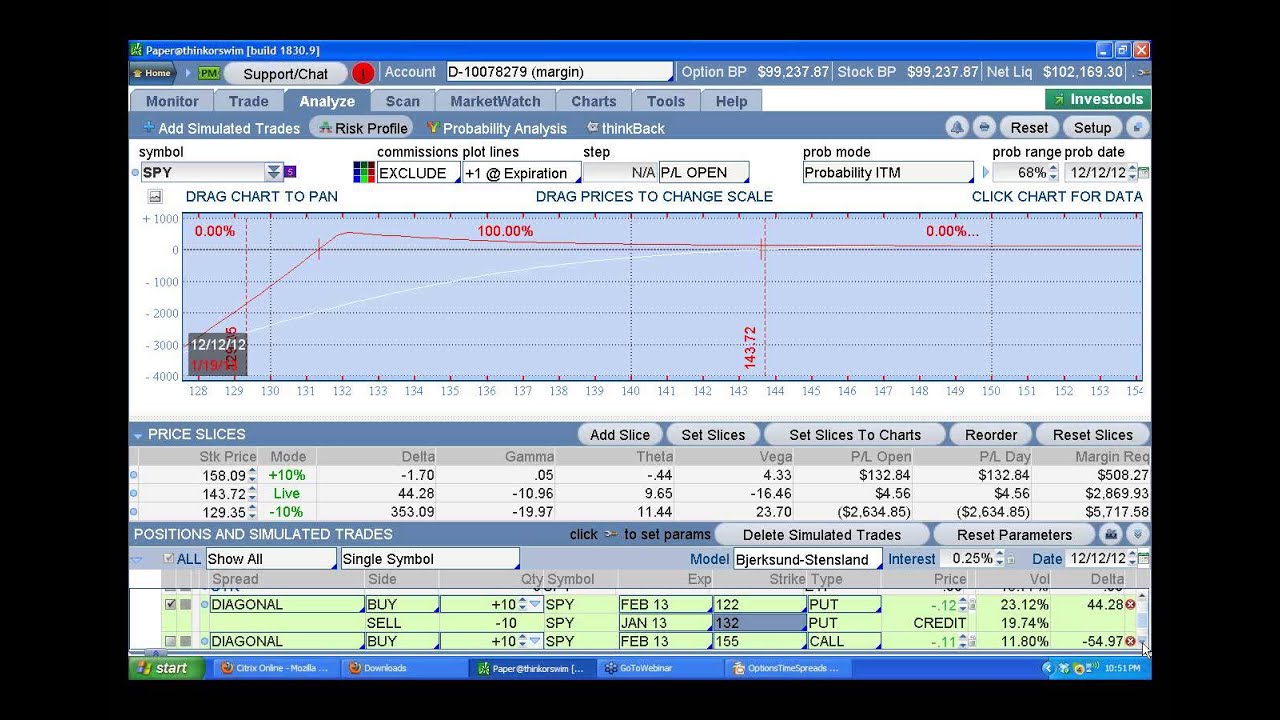Screen dimensions: 1280x720
Task: Click the chart settings icon left of DRAG CHART TO PAN
Action: [155, 197]
